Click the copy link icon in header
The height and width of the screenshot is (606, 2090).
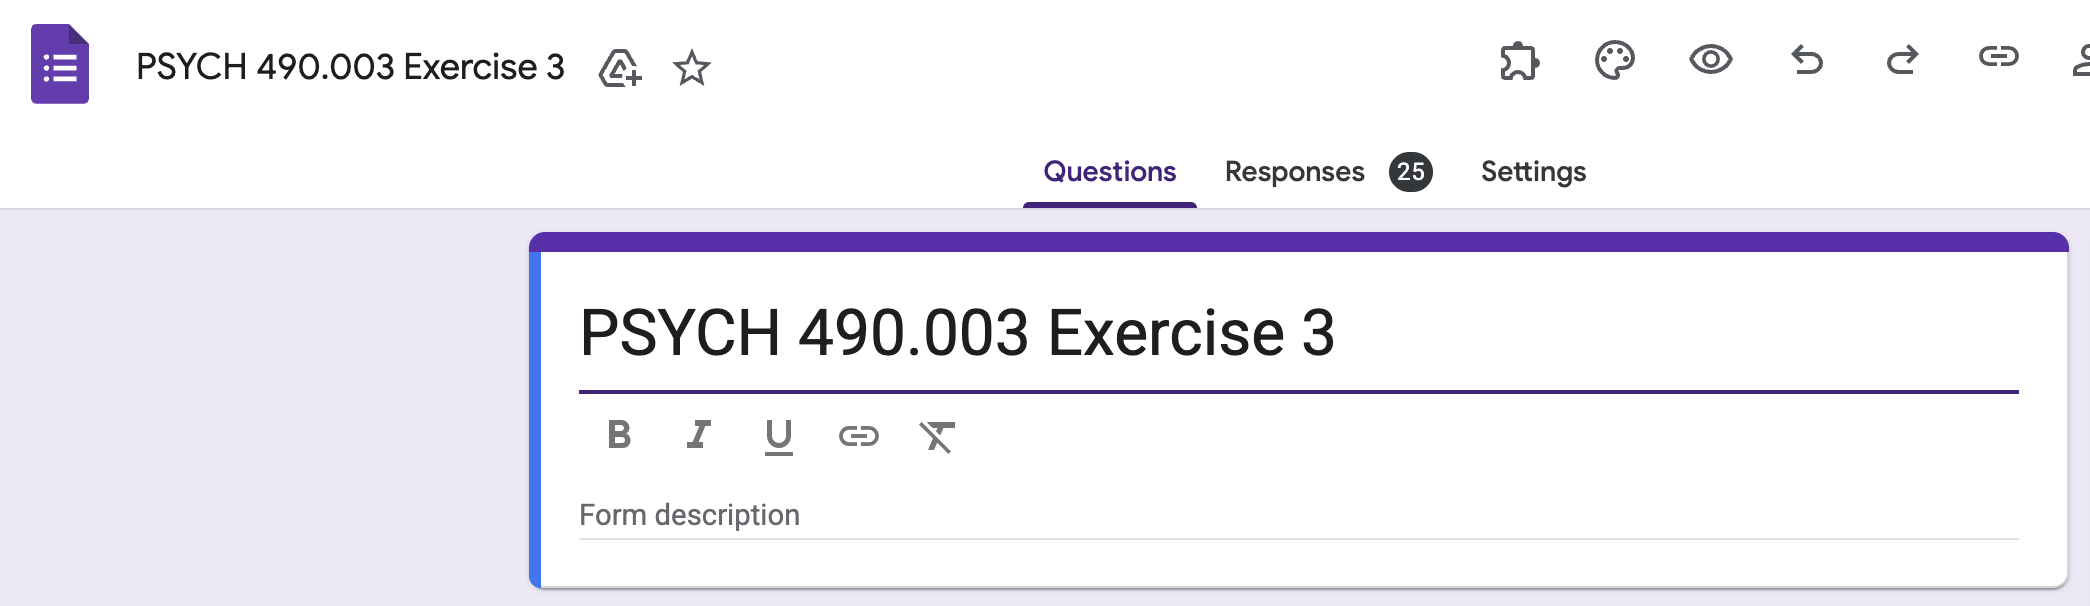tap(1998, 57)
